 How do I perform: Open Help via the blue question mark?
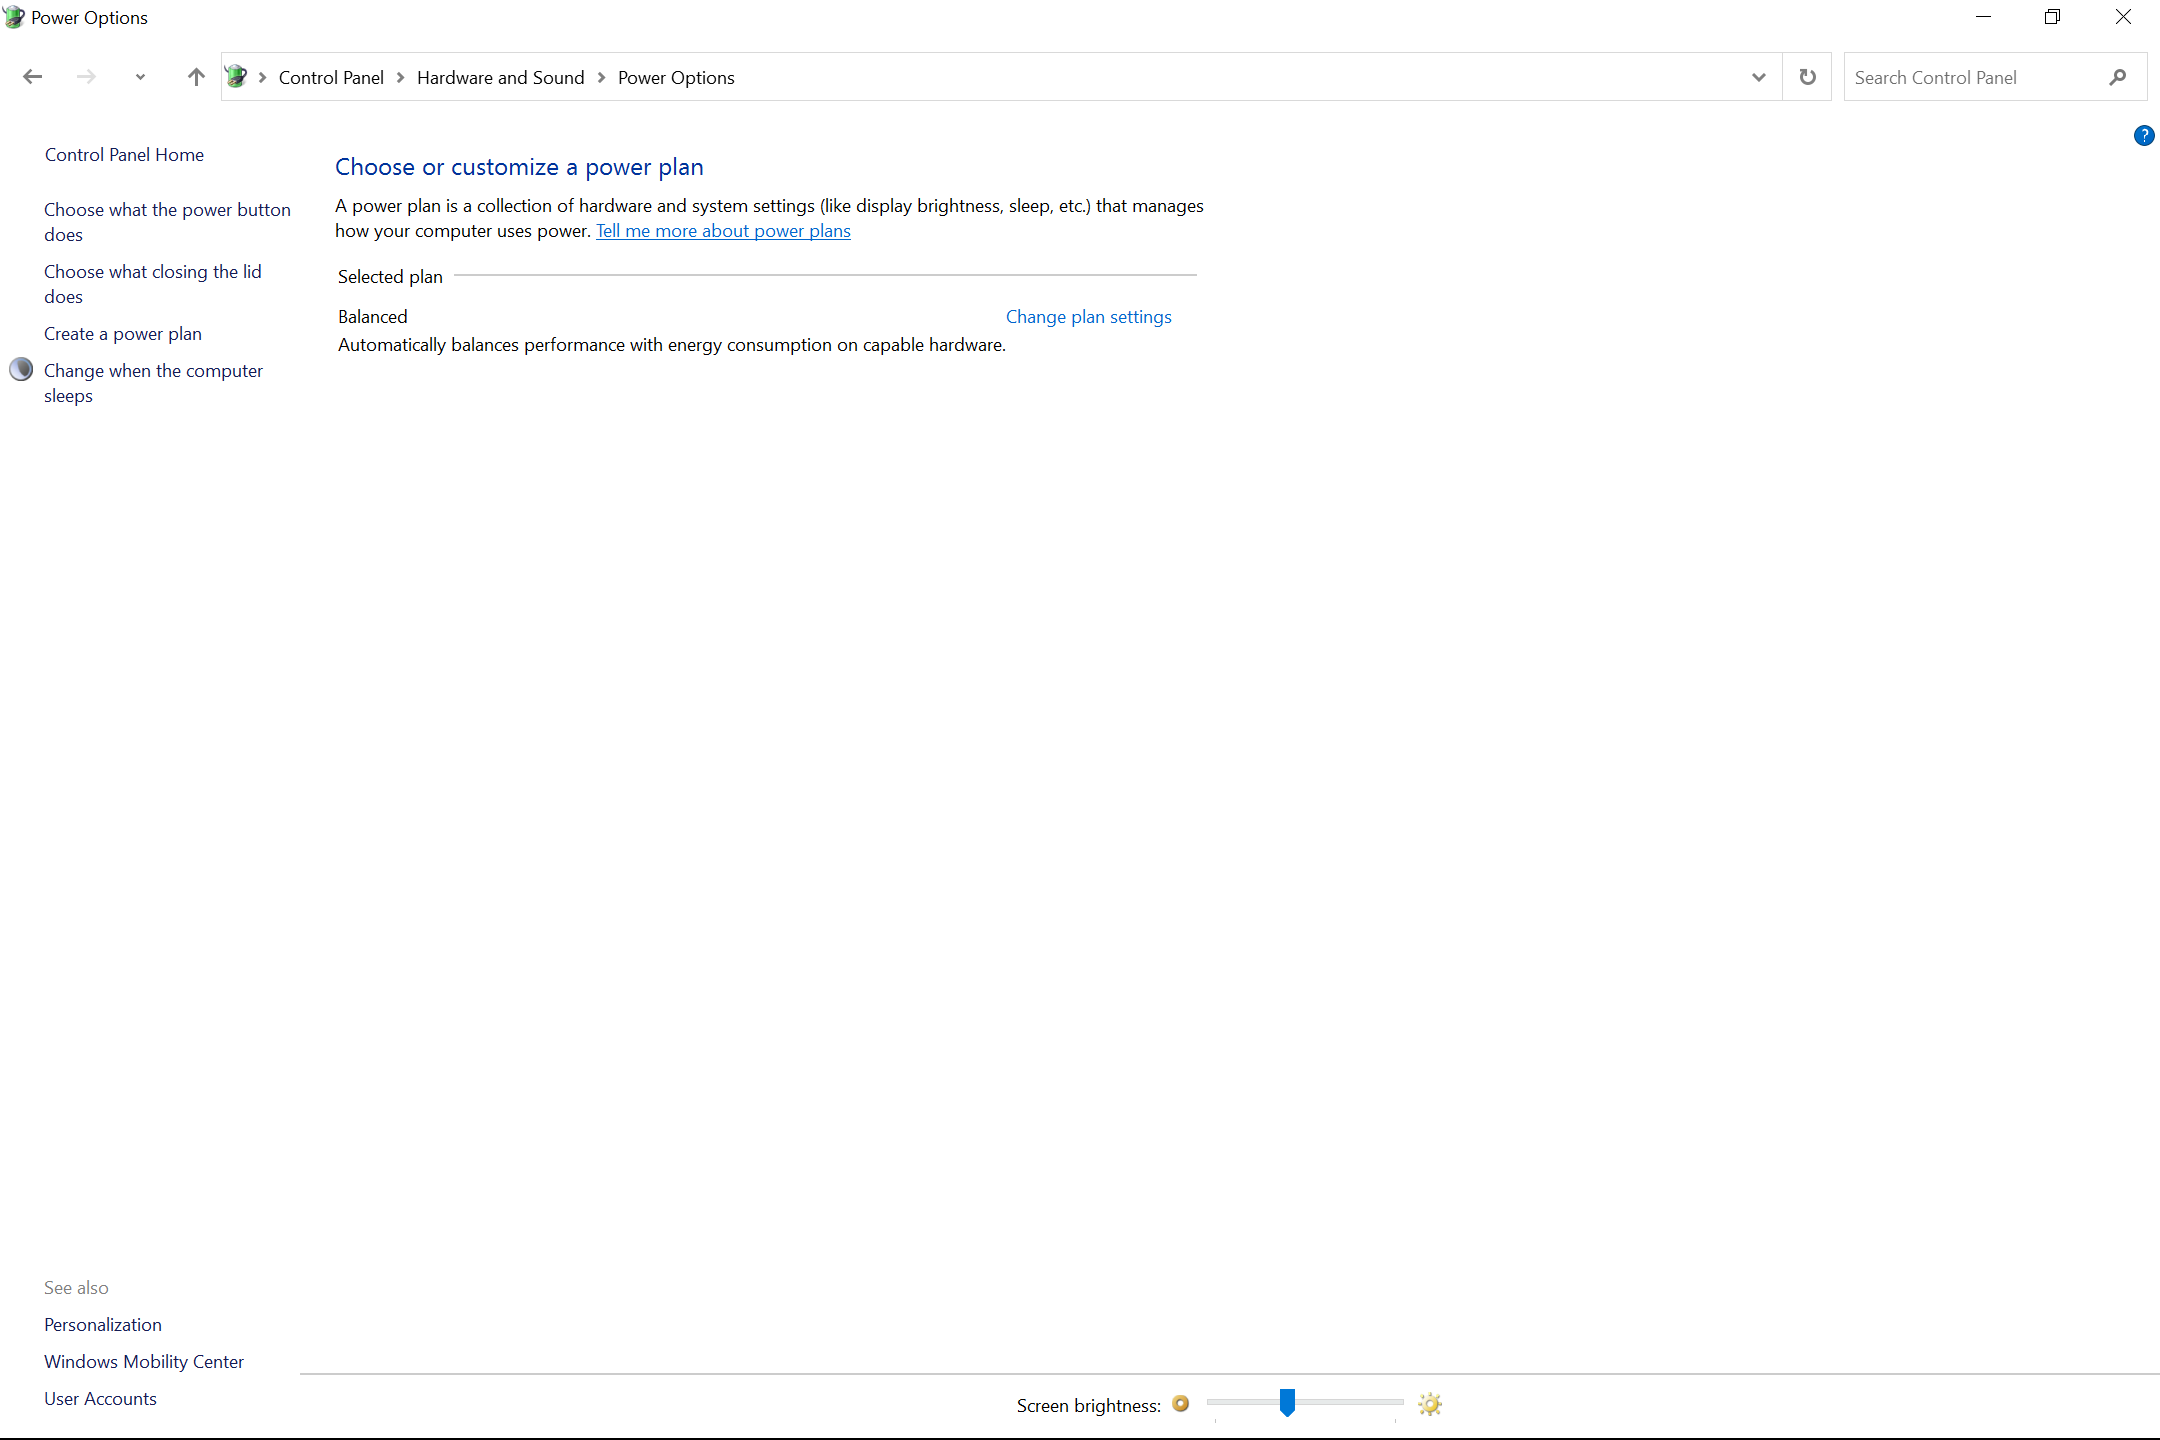point(2143,136)
